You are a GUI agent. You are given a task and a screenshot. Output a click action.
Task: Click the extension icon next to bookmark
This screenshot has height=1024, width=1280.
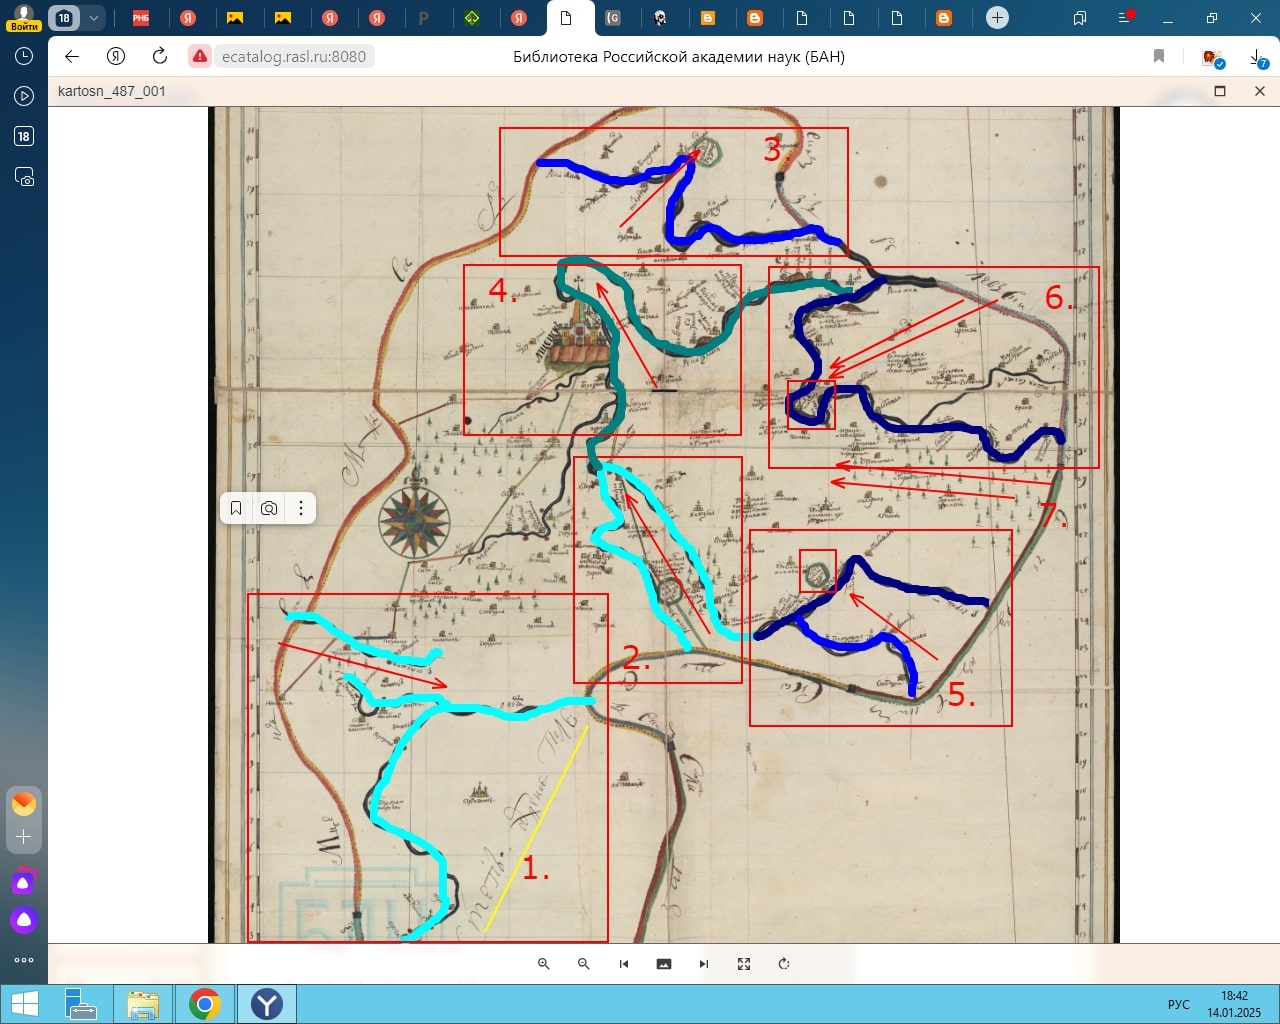pyautogui.click(x=1212, y=57)
